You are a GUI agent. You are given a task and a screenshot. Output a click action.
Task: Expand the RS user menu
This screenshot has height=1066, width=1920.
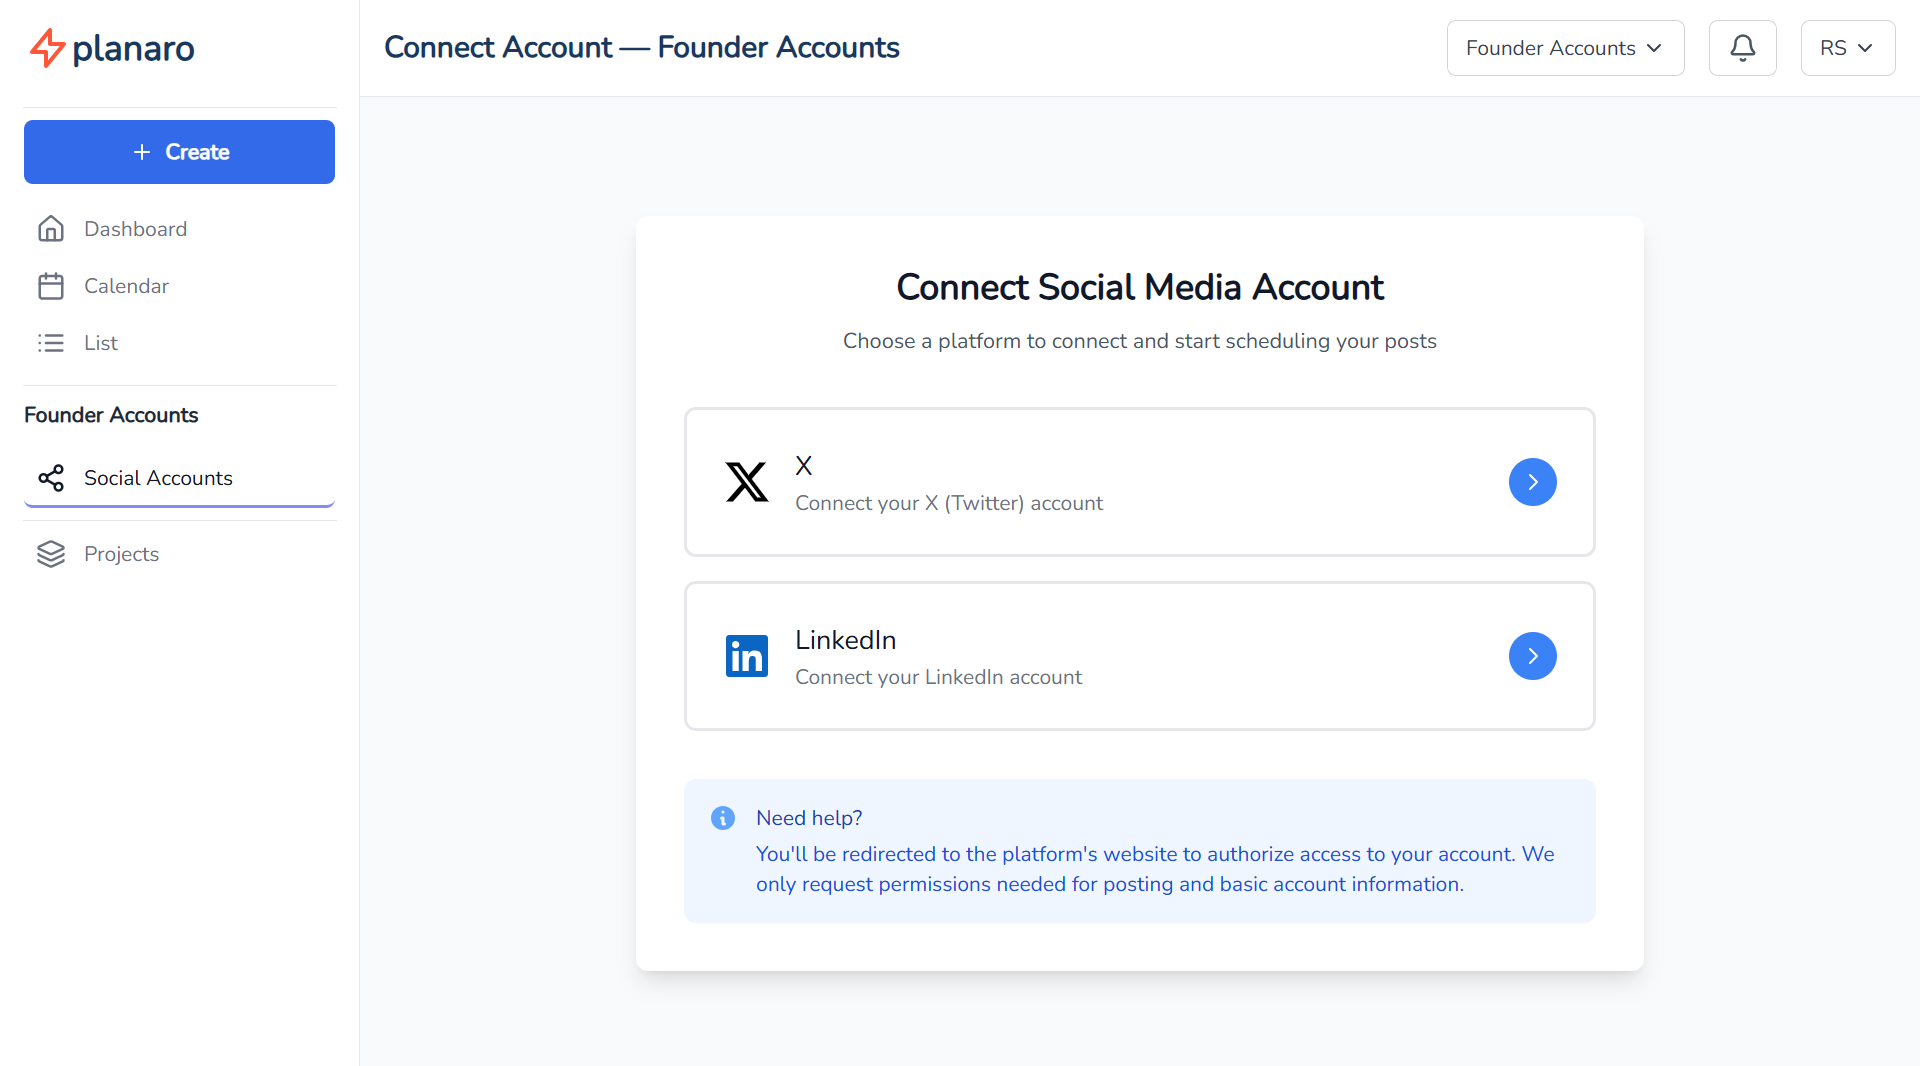click(x=1846, y=47)
